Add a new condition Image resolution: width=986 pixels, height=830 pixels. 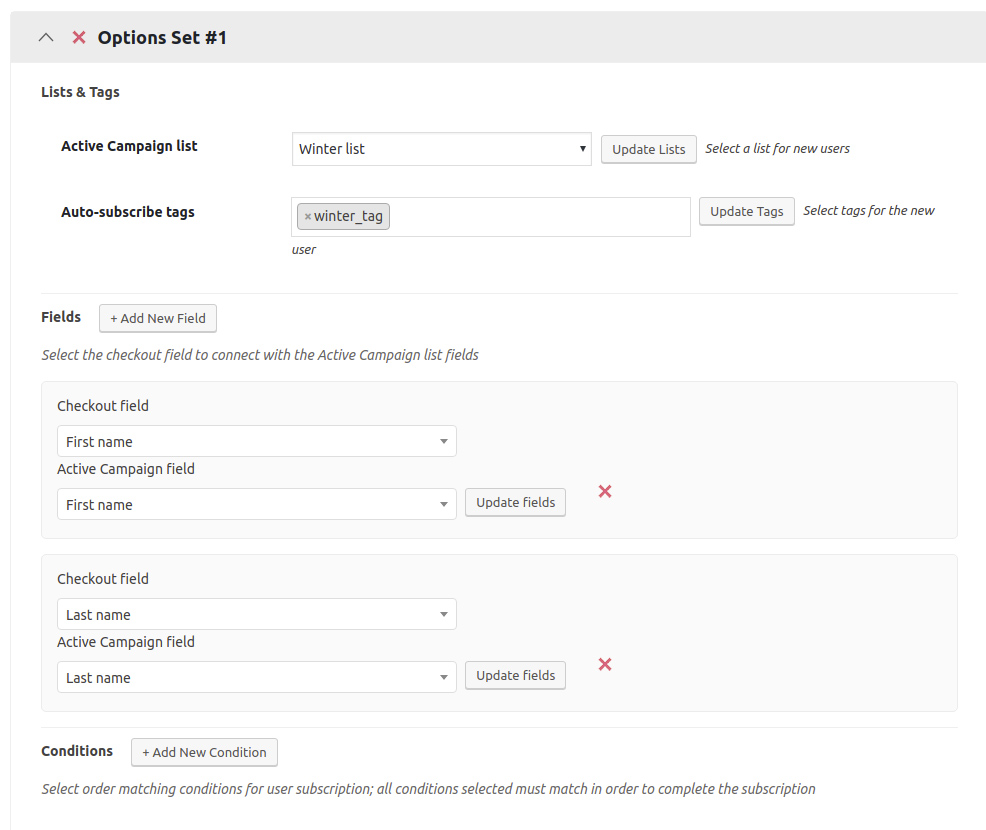point(204,752)
